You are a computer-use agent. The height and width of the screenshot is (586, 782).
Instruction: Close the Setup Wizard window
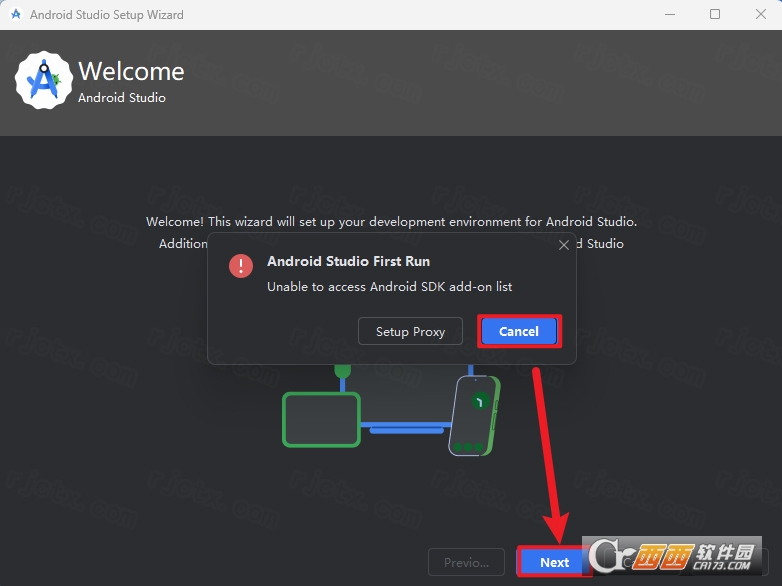(761, 14)
